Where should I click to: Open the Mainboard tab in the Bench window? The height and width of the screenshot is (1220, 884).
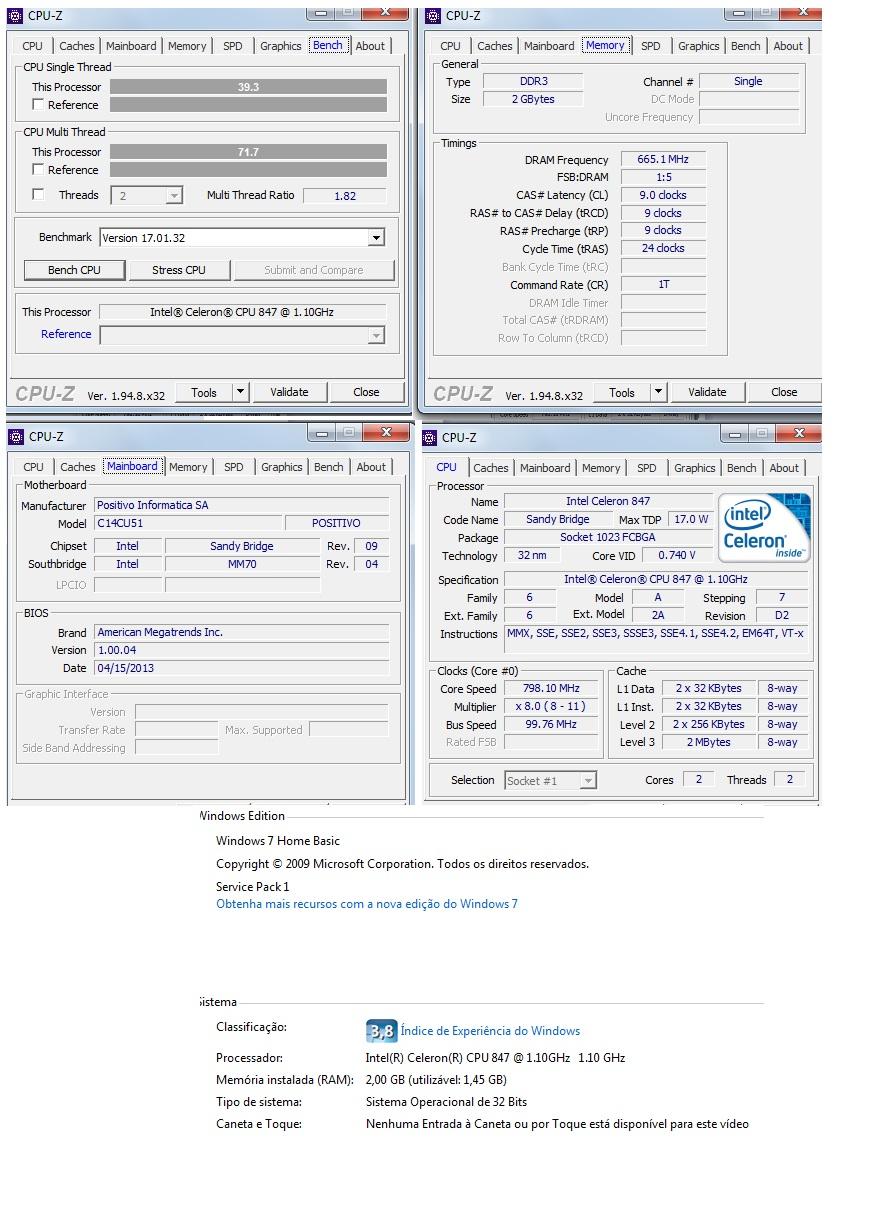(131, 46)
